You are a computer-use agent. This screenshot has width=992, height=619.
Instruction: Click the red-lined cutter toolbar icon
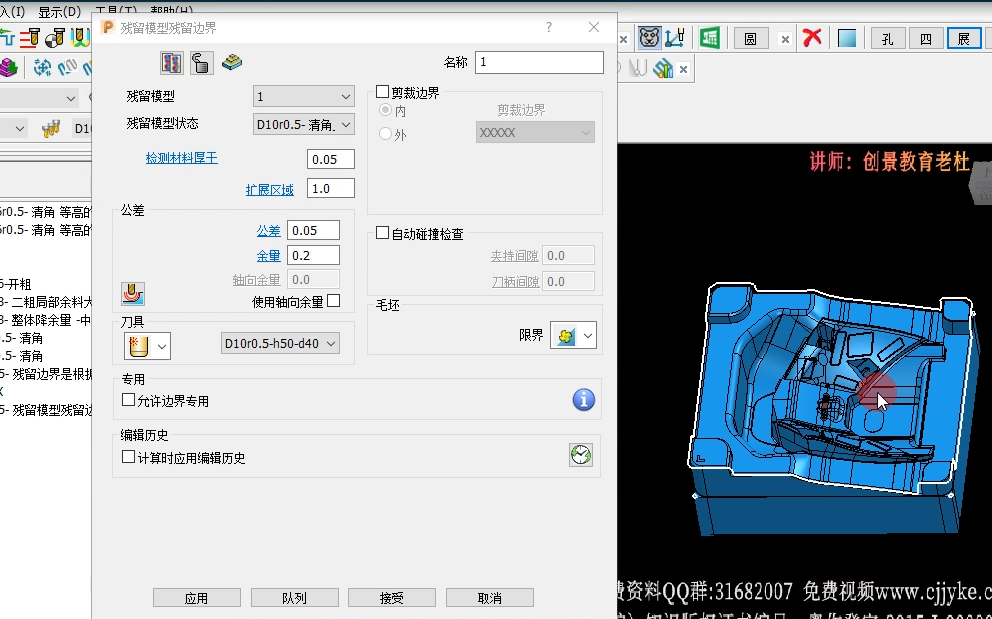click(29, 38)
